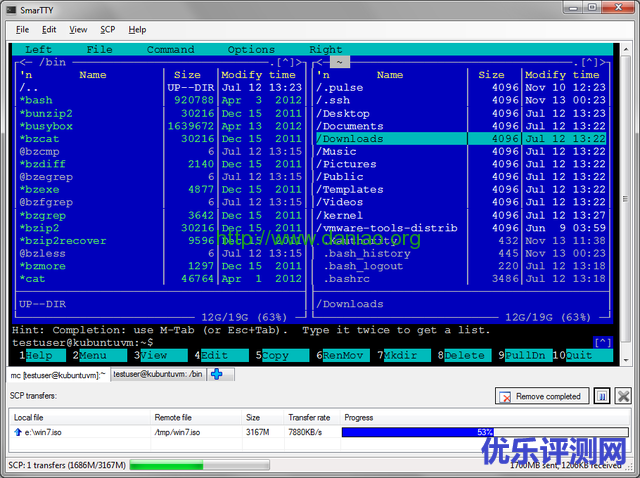Click the Transfer rate column header
This screenshot has width=640, height=478.
[309, 418]
